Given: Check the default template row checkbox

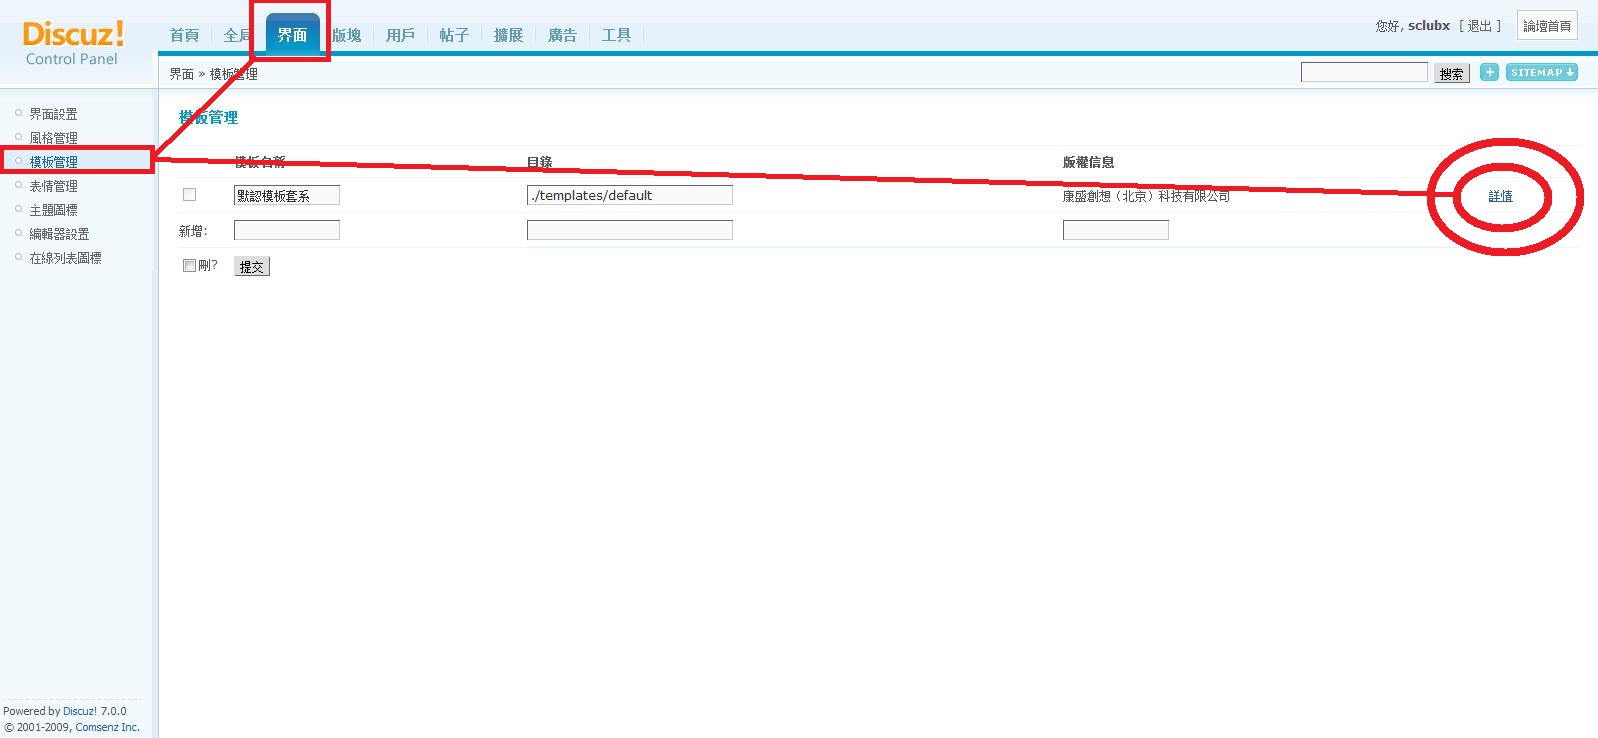Looking at the screenshot, I should pyautogui.click(x=189, y=195).
